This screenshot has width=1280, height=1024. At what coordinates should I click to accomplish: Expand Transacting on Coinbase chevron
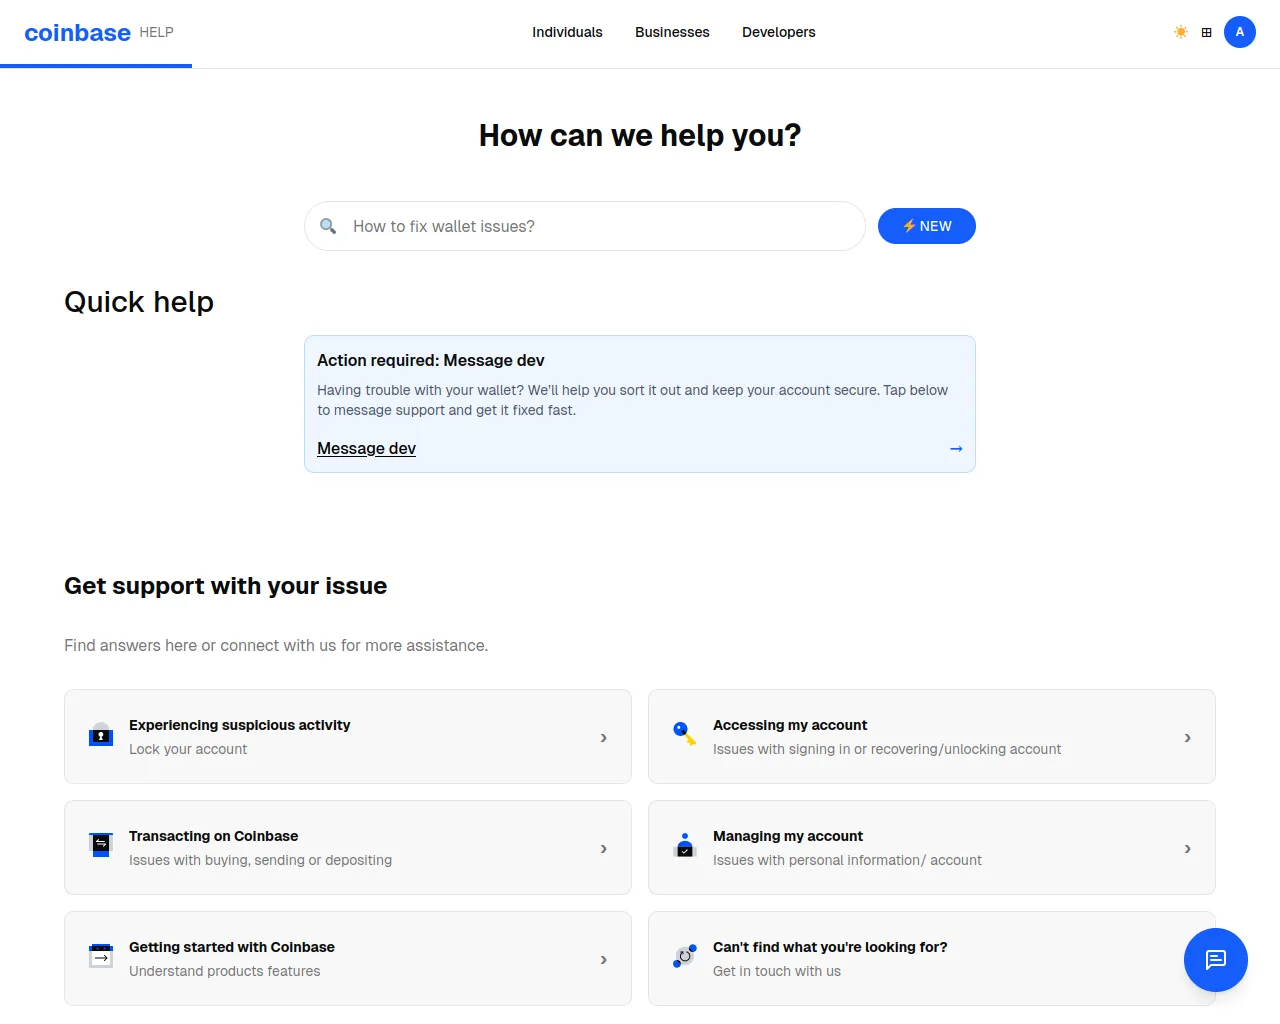(x=603, y=848)
